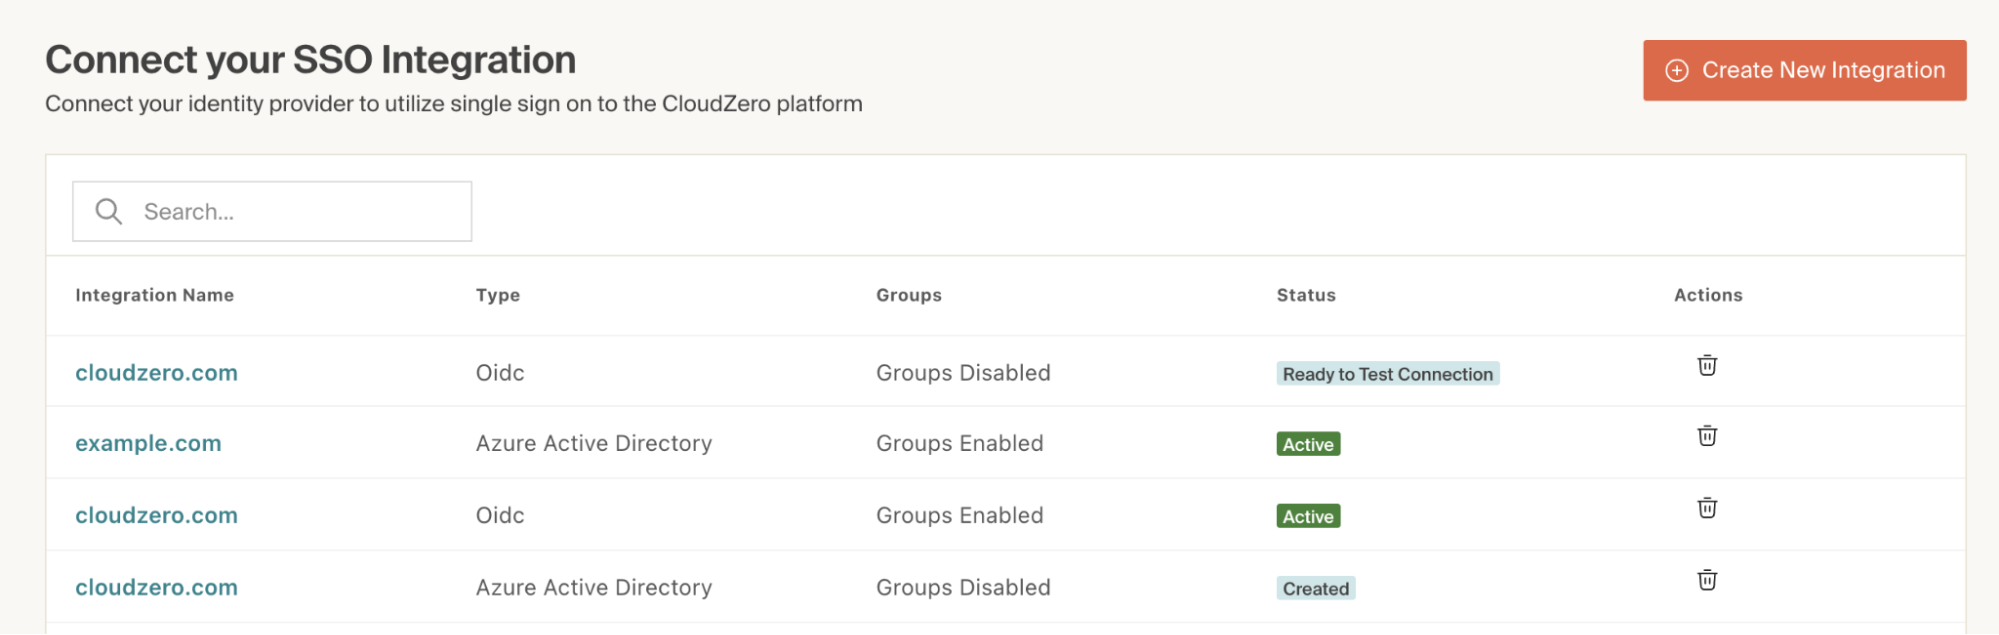Focus the Search integrations text field
The image size is (1999, 635).
(300, 211)
